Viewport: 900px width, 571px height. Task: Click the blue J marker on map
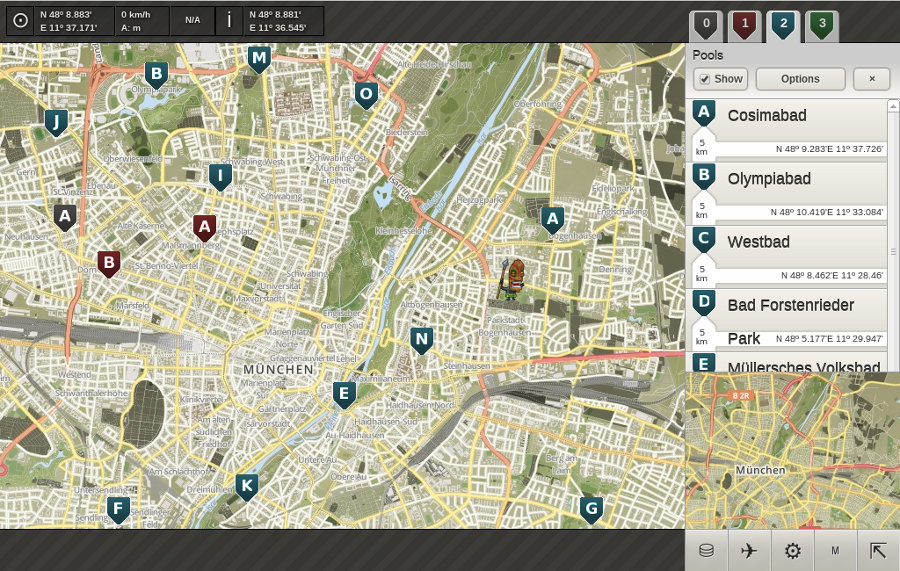[x=56, y=122]
